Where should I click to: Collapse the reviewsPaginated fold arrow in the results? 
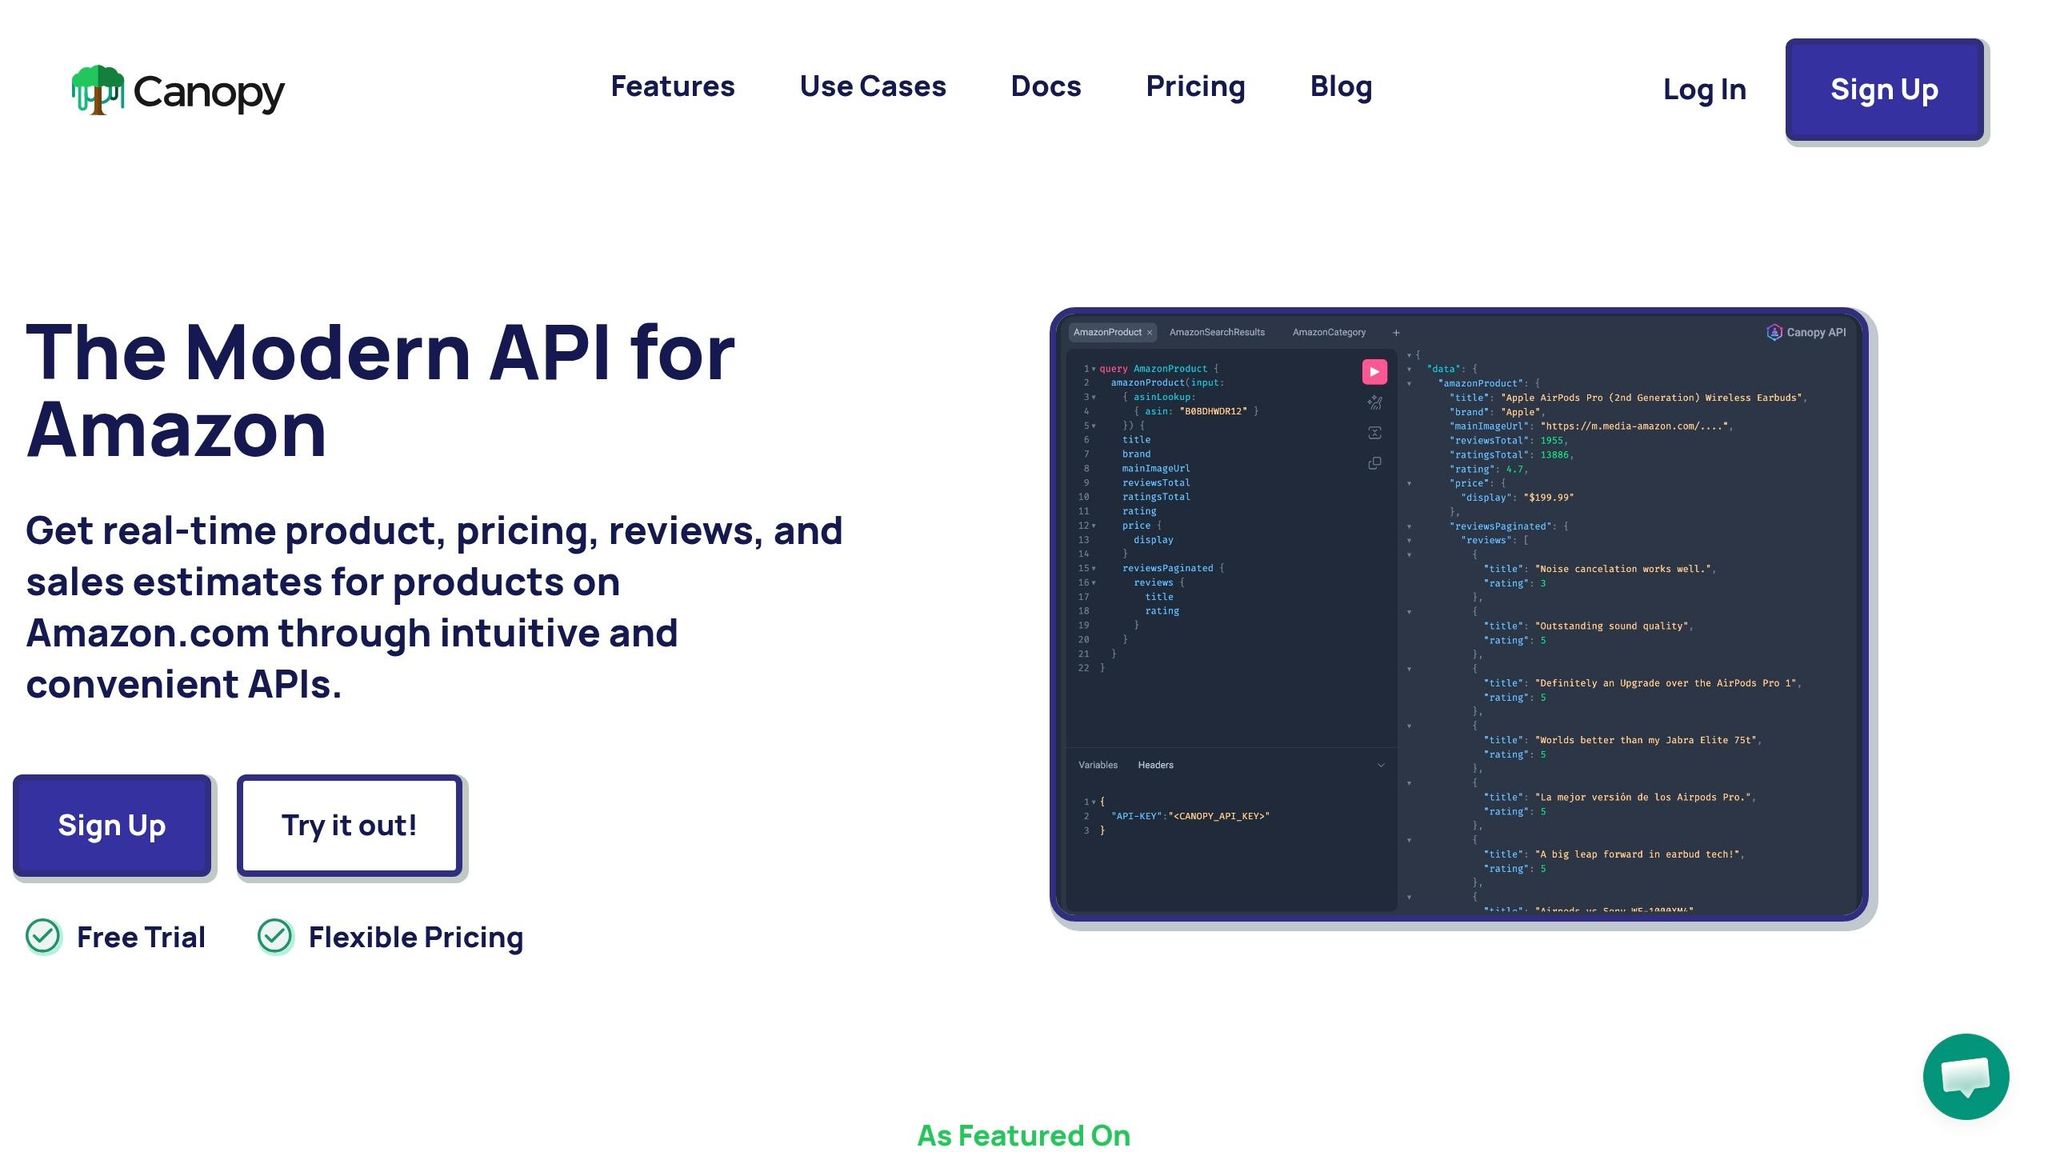click(1410, 525)
